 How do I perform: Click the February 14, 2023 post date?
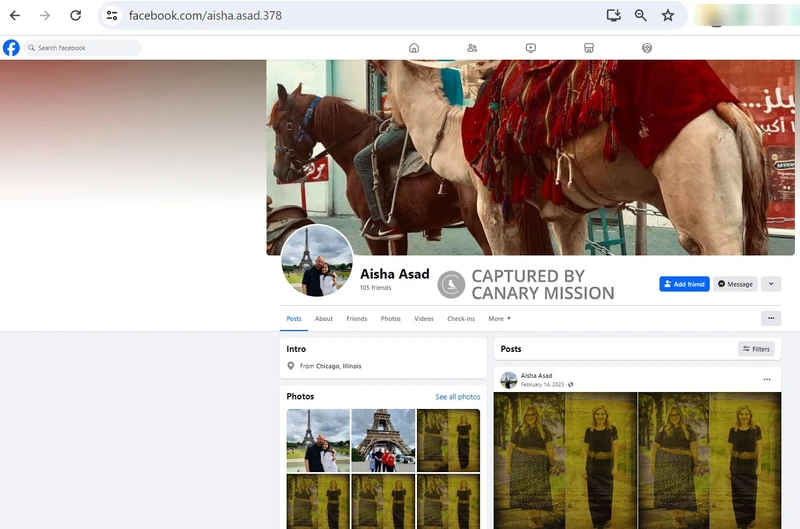(x=542, y=385)
